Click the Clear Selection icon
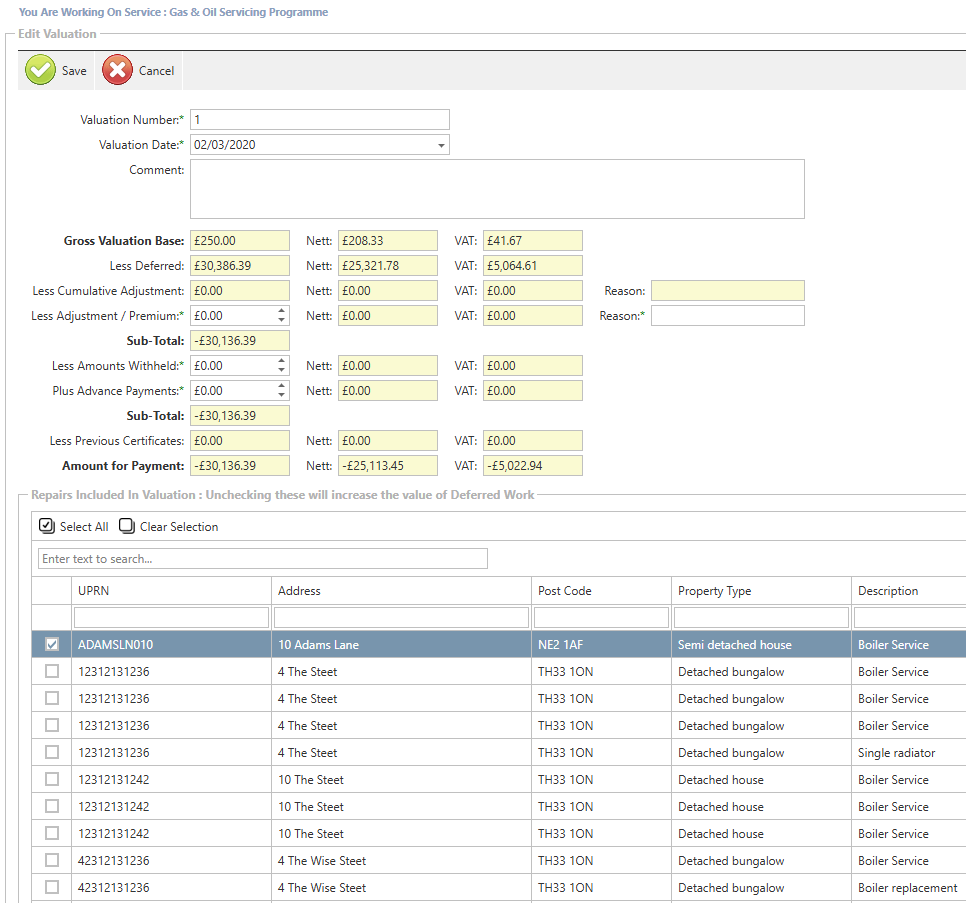Image resolution: width=966 pixels, height=903 pixels. [127, 526]
